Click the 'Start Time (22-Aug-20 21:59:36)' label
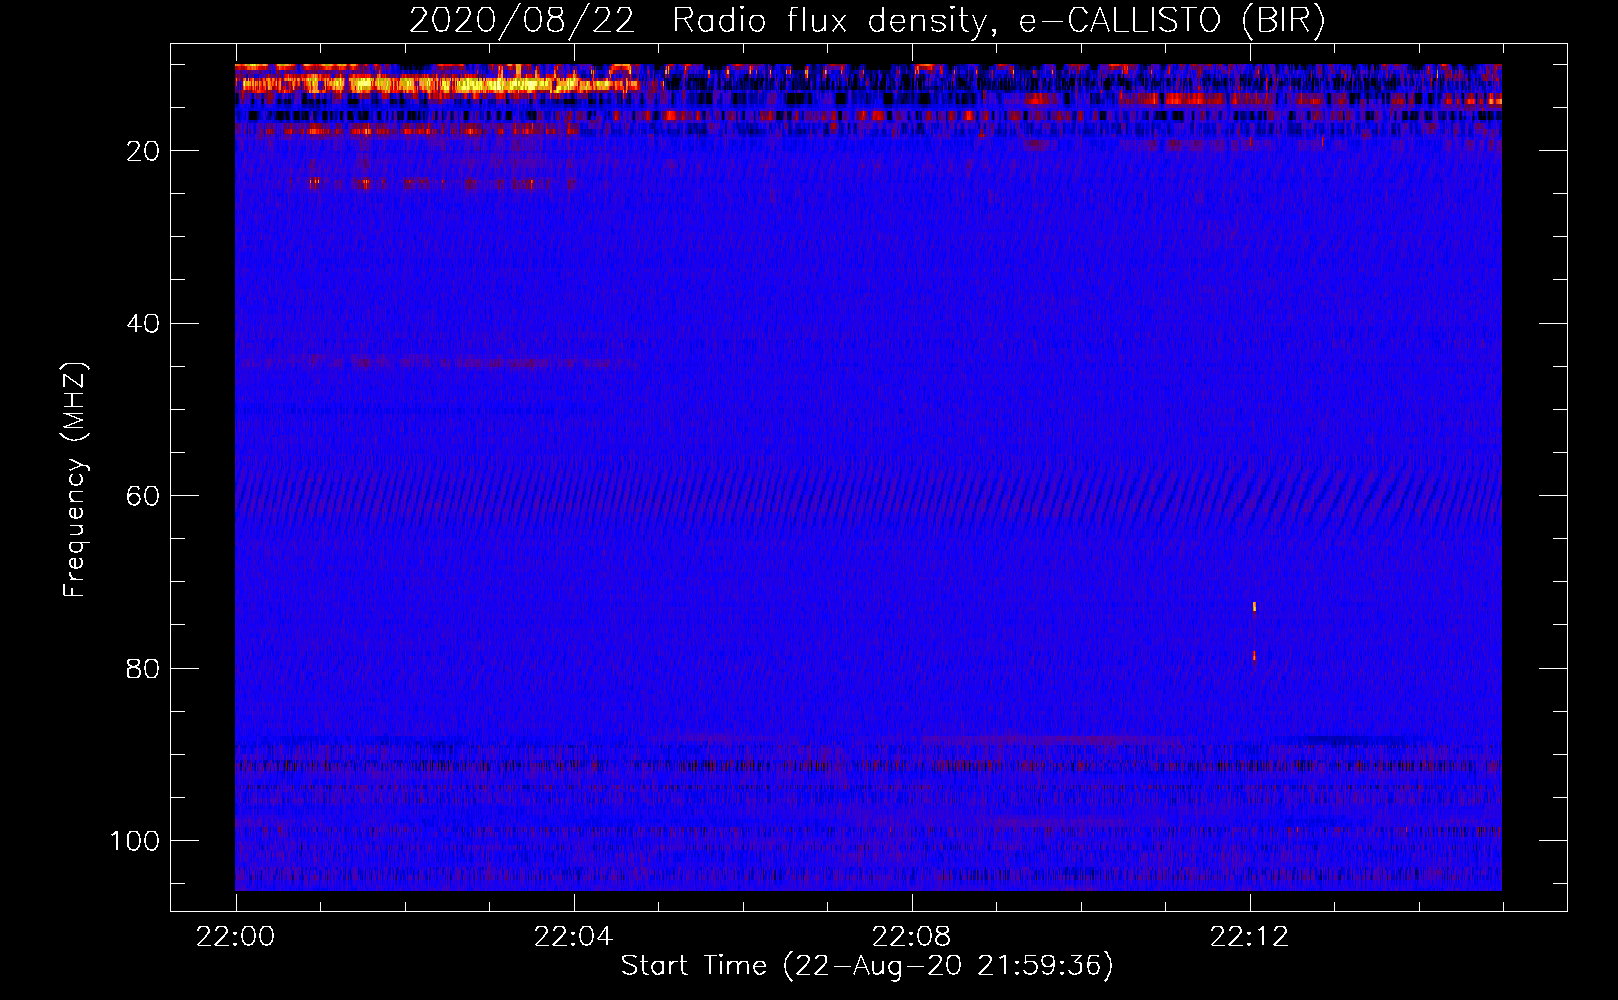The height and width of the screenshot is (1000, 1618). click(x=867, y=966)
